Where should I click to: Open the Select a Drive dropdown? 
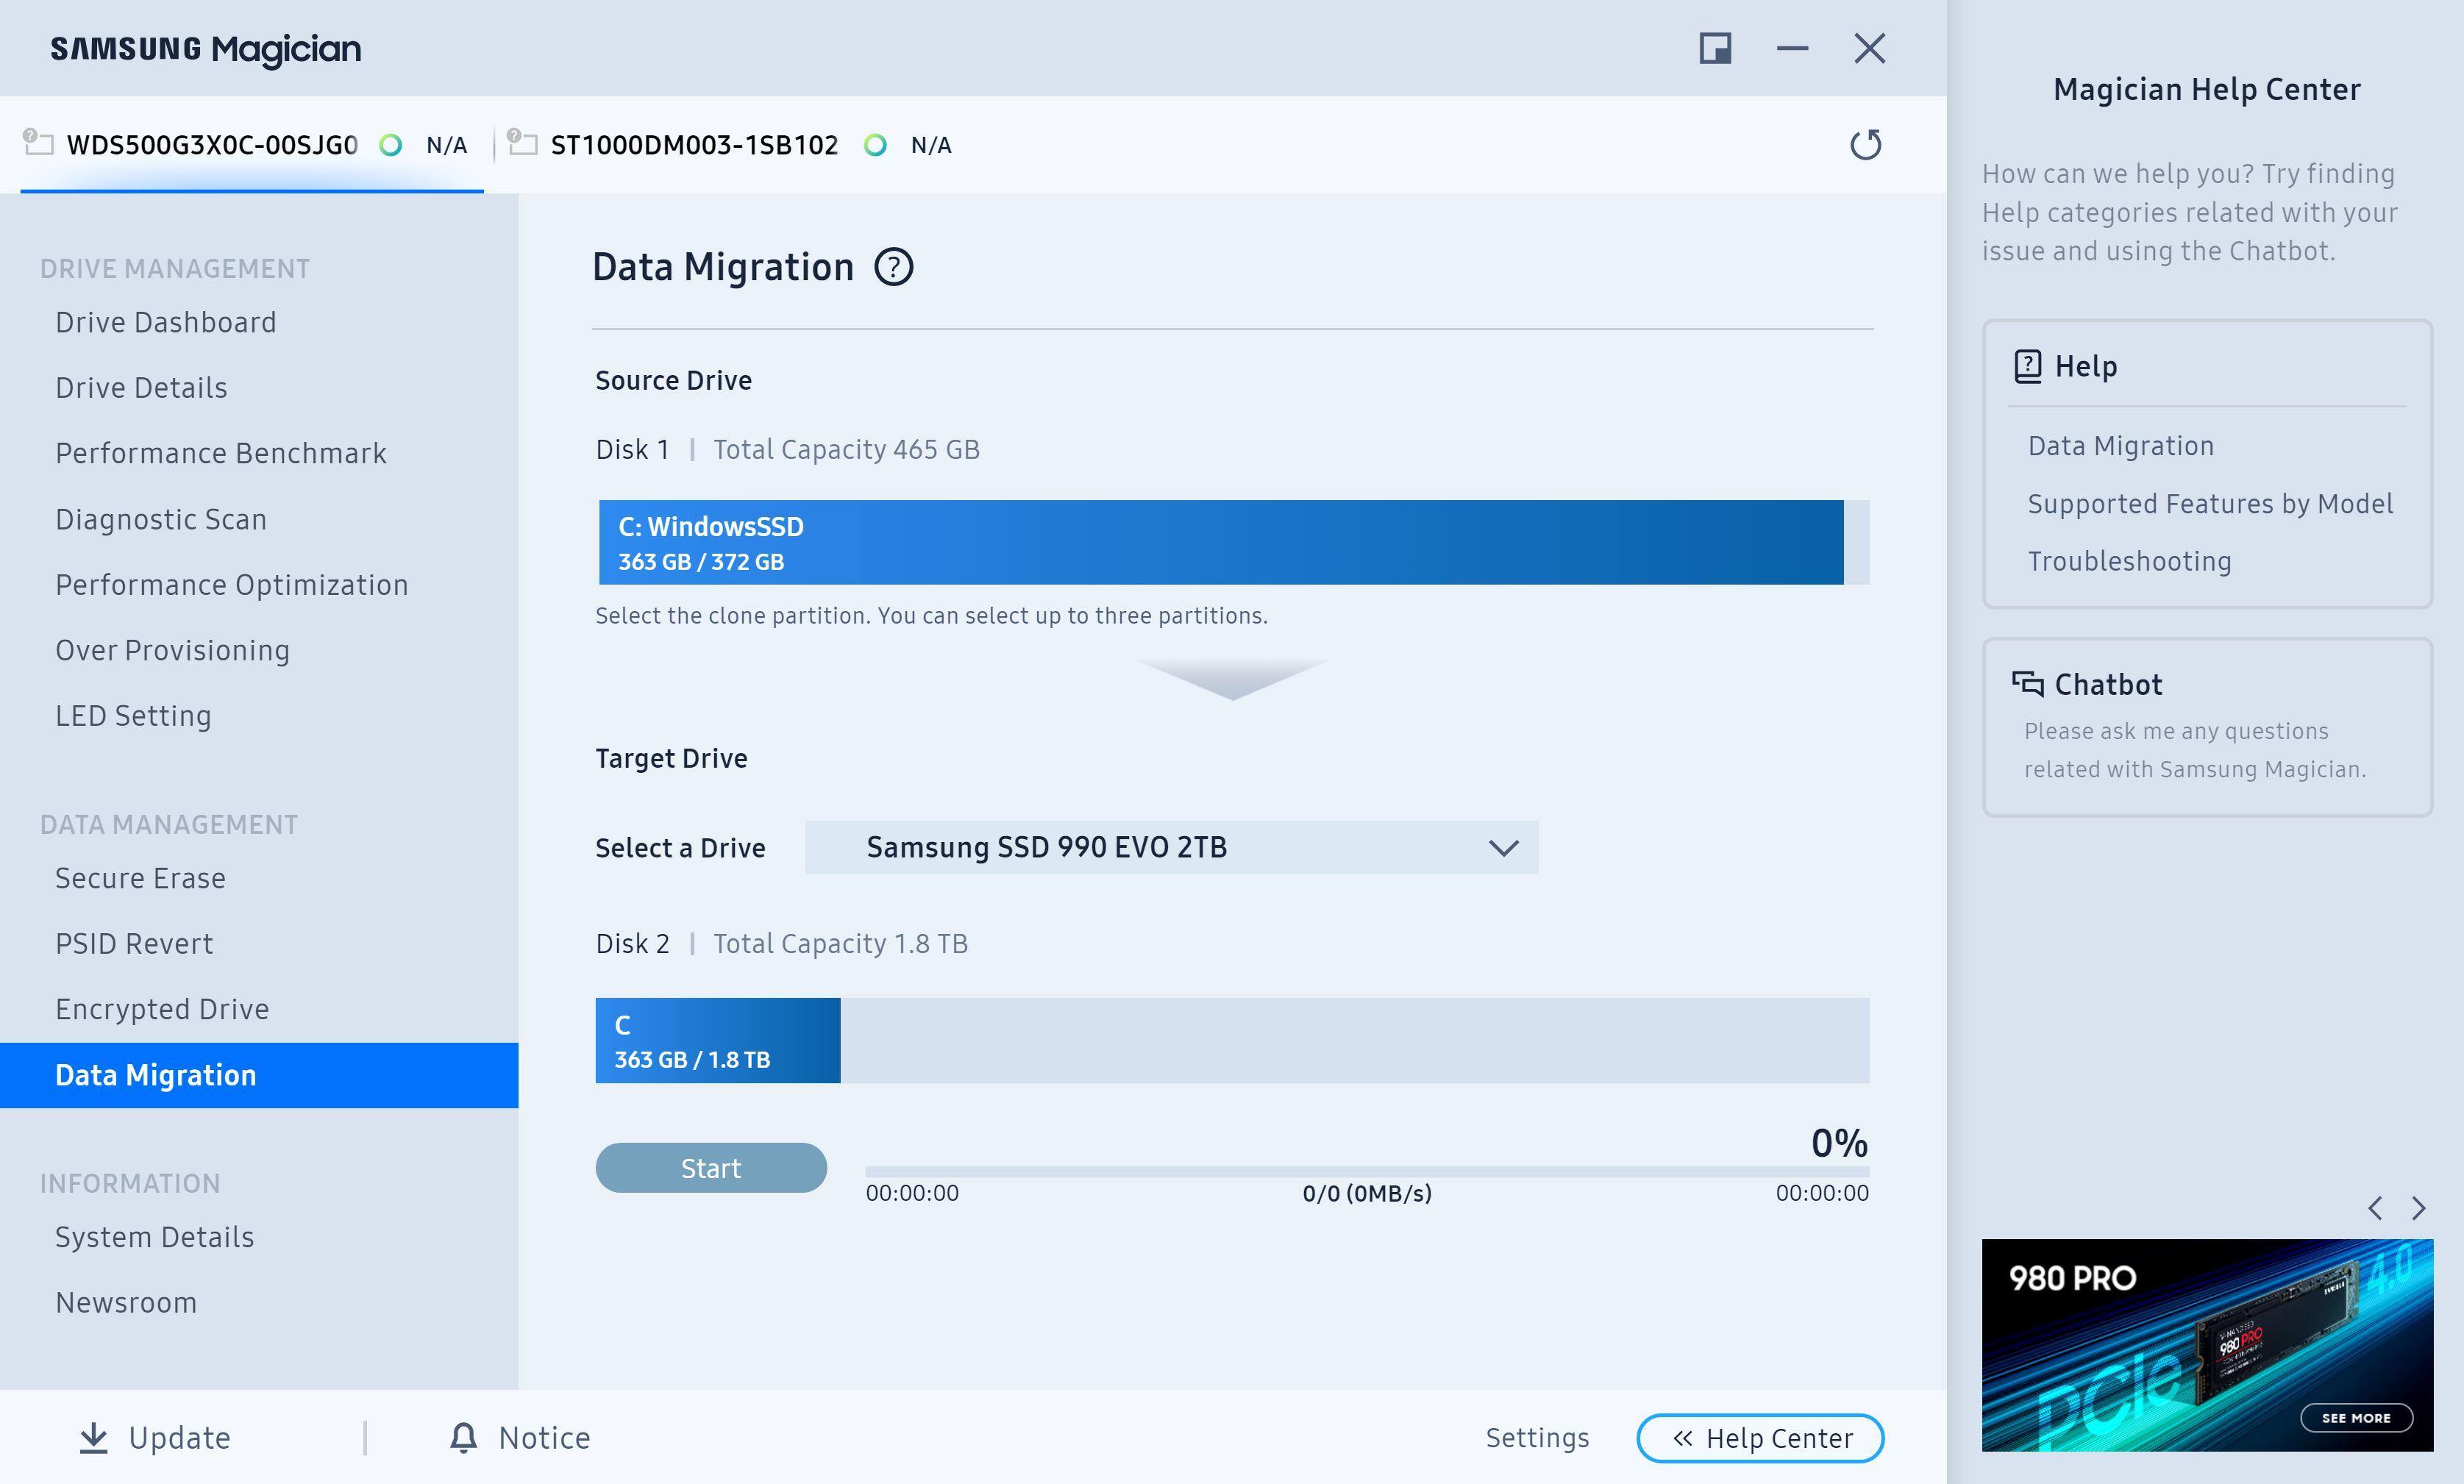tap(1170, 847)
